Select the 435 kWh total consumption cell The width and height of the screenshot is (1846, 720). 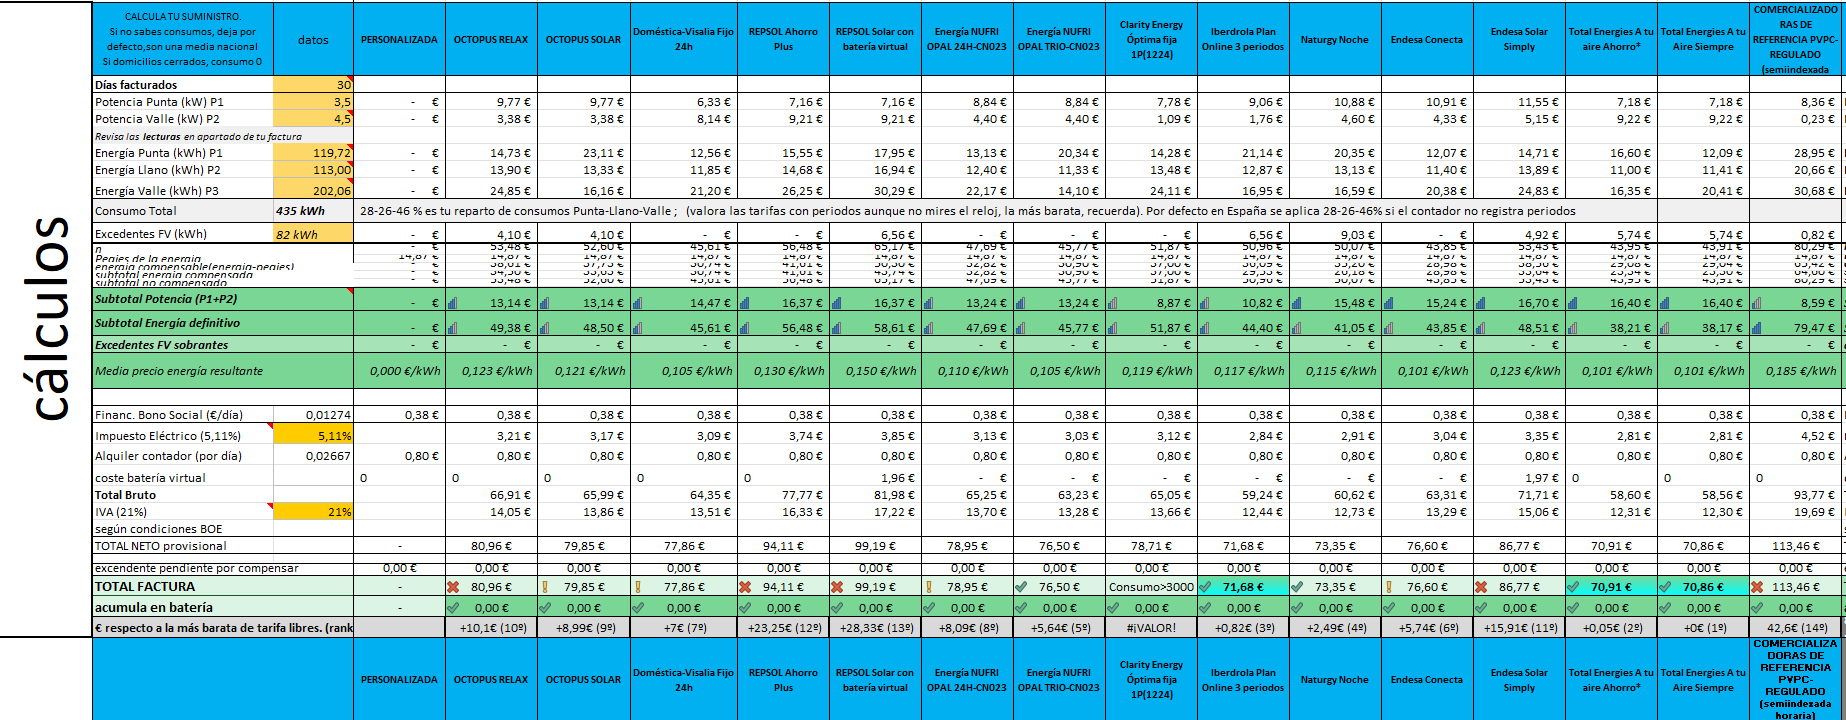coord(313,211)
